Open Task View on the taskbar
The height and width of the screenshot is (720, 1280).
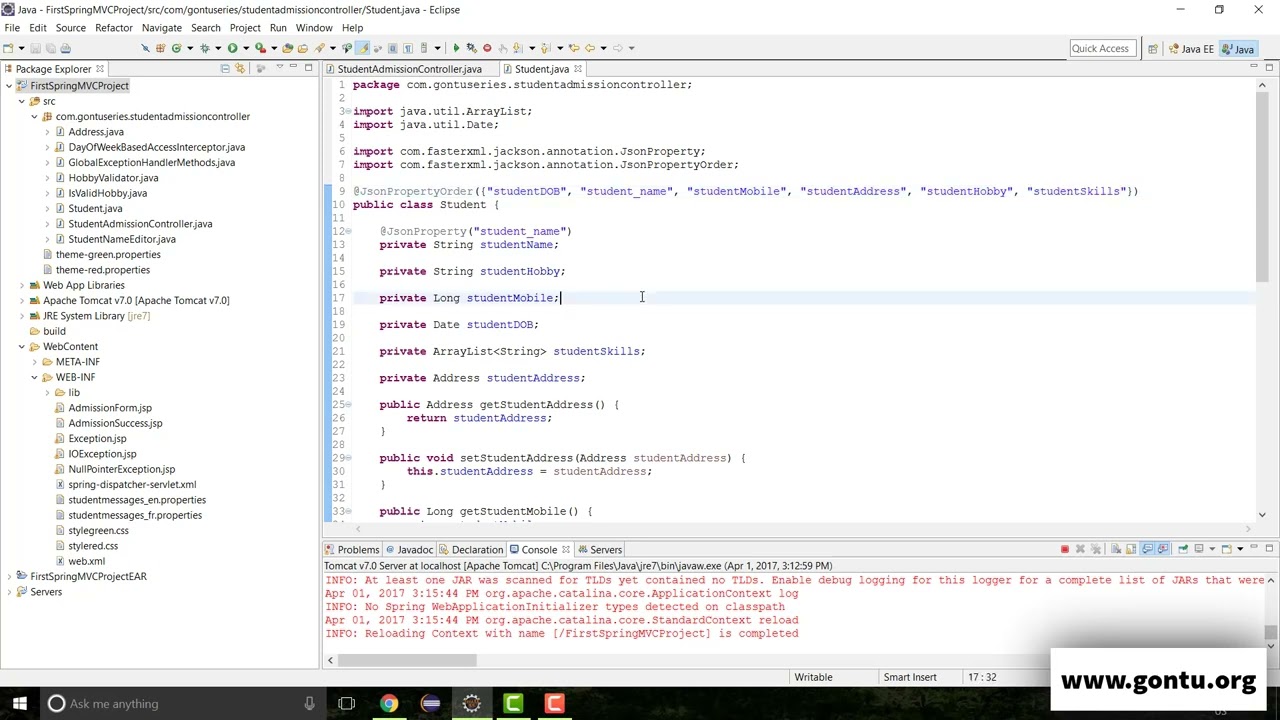(346, 703)
